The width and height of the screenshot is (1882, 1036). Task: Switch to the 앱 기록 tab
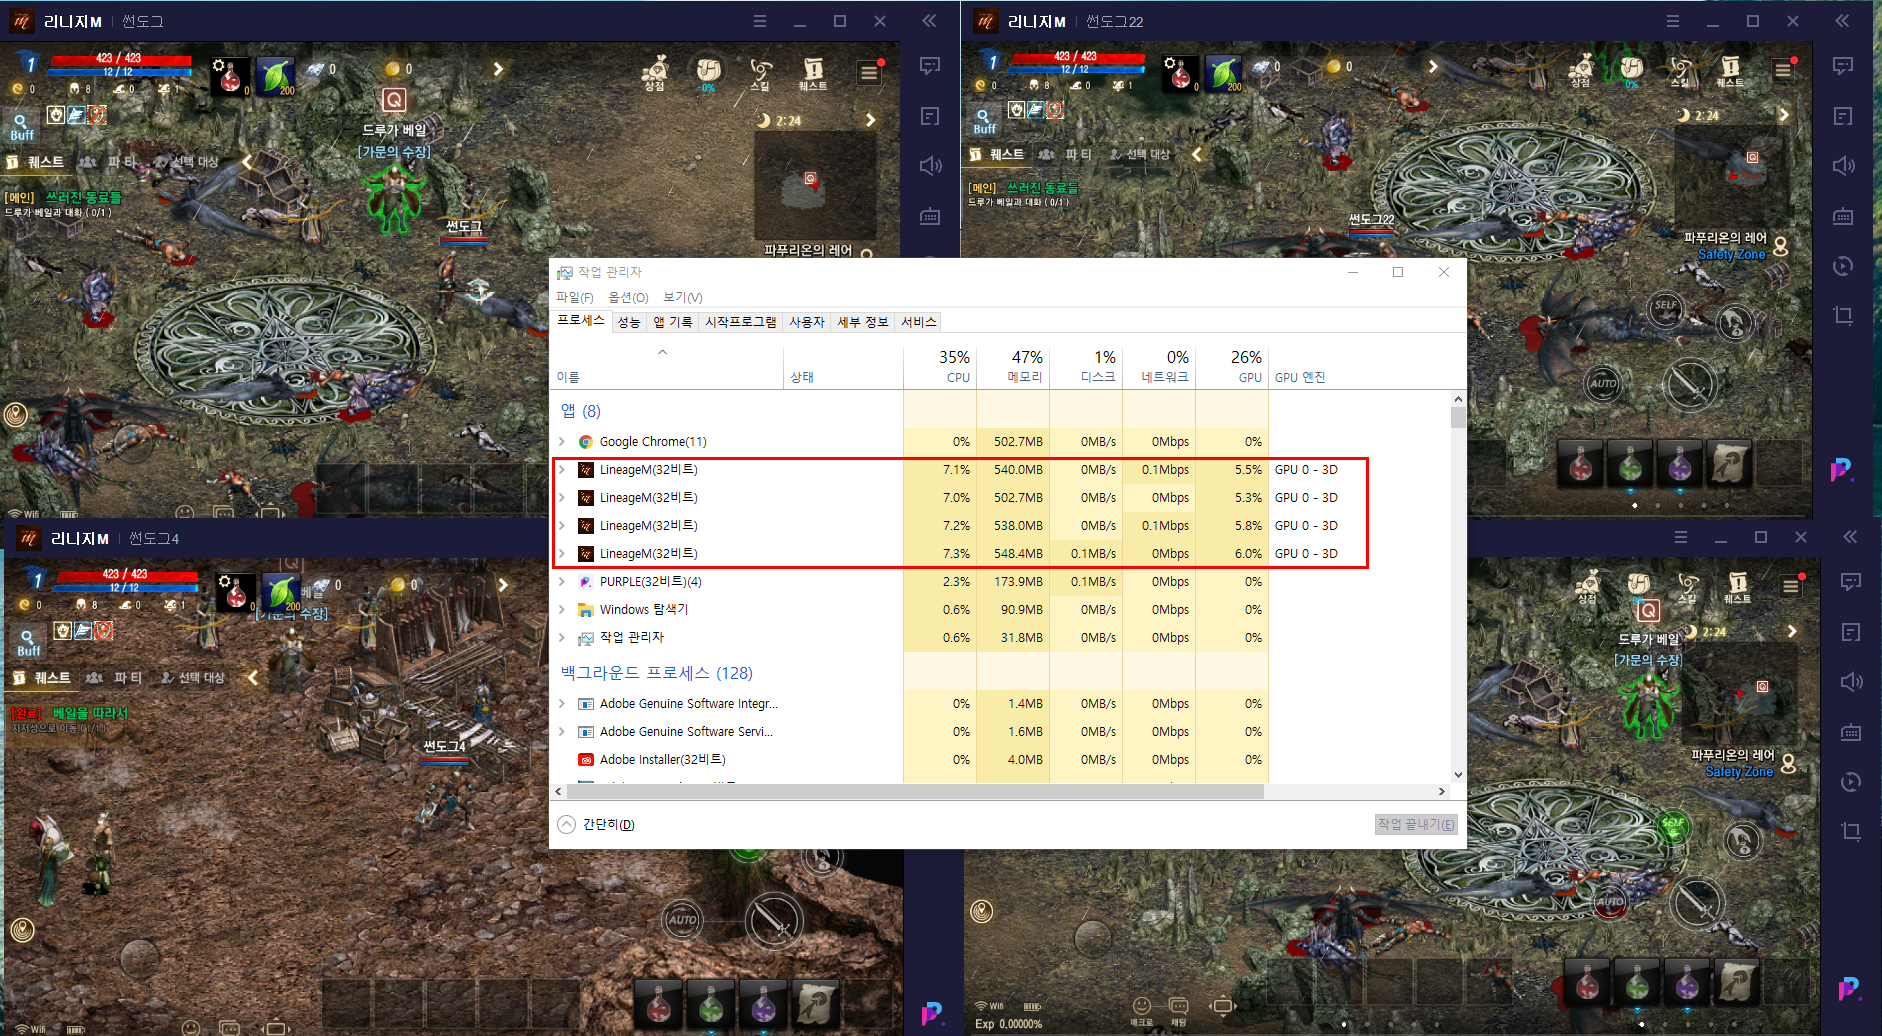point(672,322)
